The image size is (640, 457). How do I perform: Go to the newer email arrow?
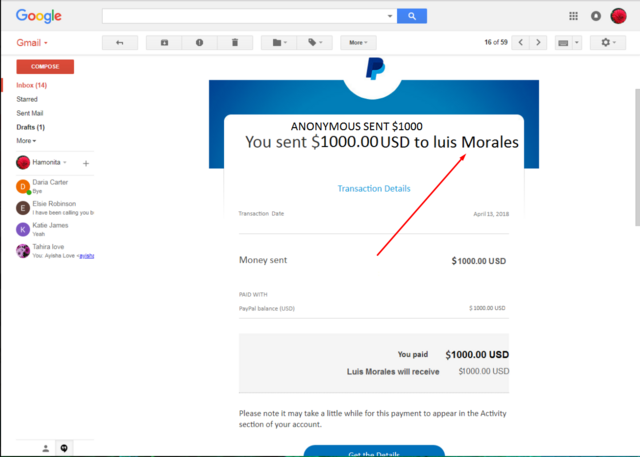[520, 42]
